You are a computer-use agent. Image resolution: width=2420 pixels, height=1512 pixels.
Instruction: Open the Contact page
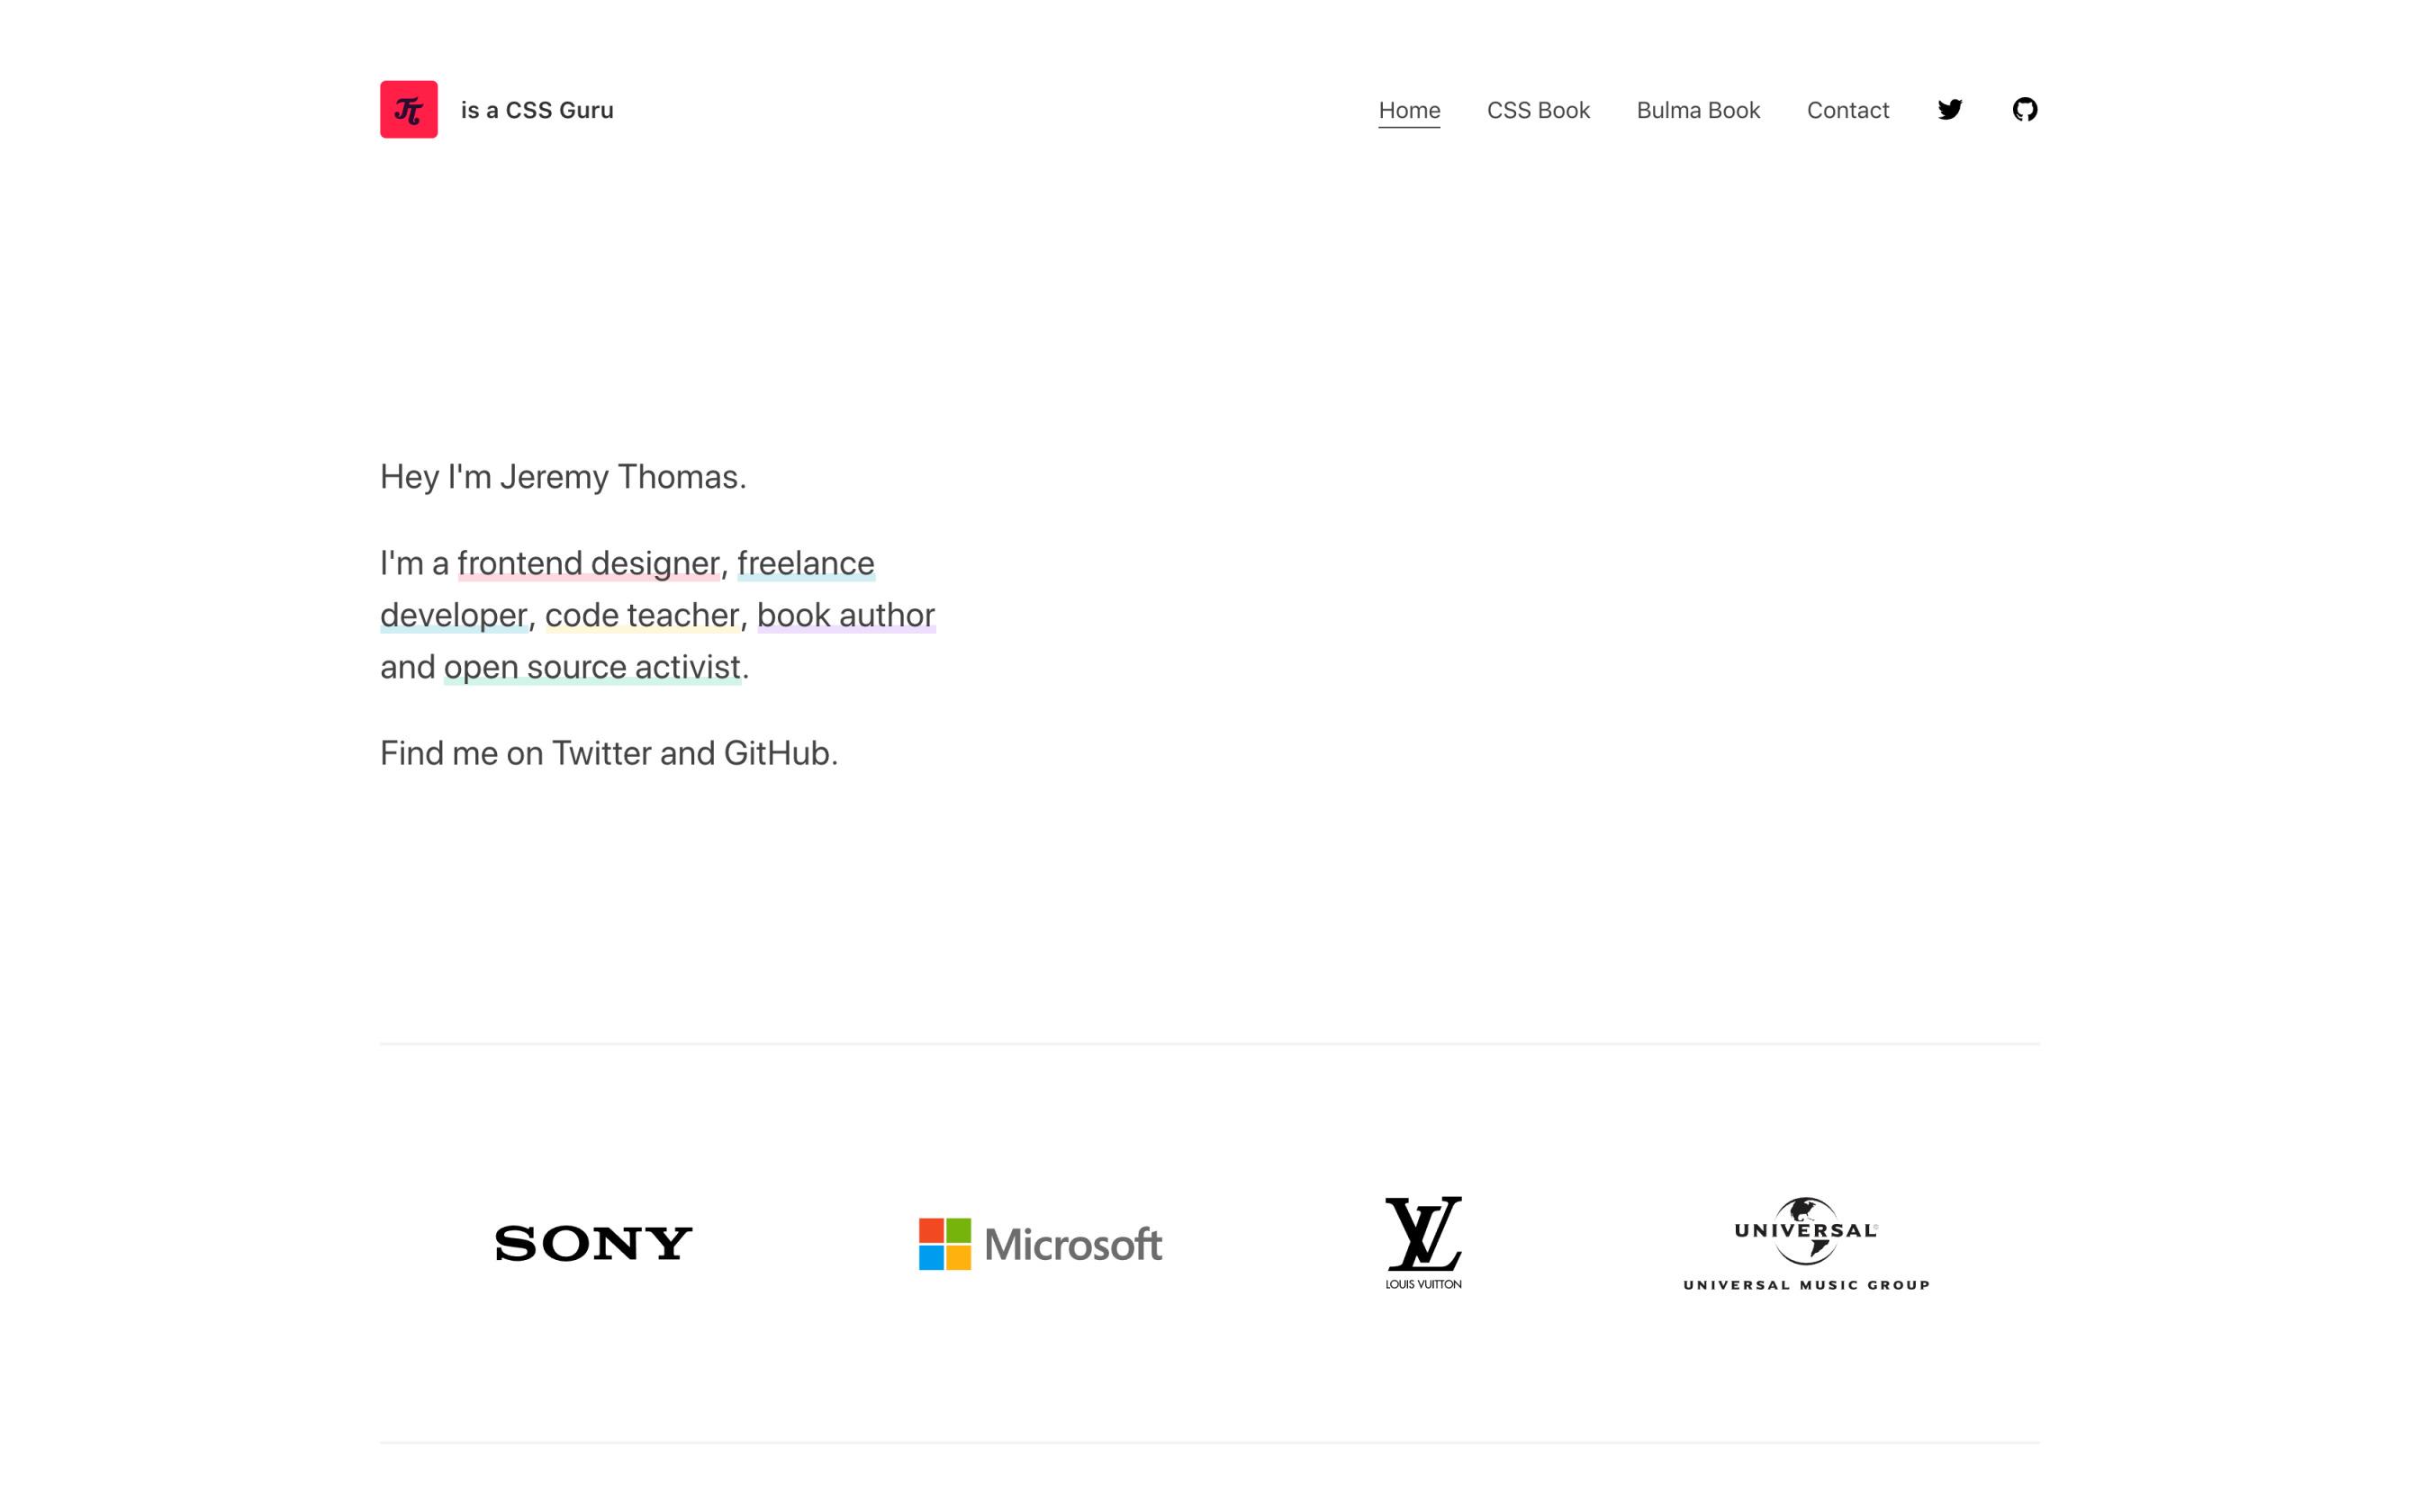(1847, 110)
